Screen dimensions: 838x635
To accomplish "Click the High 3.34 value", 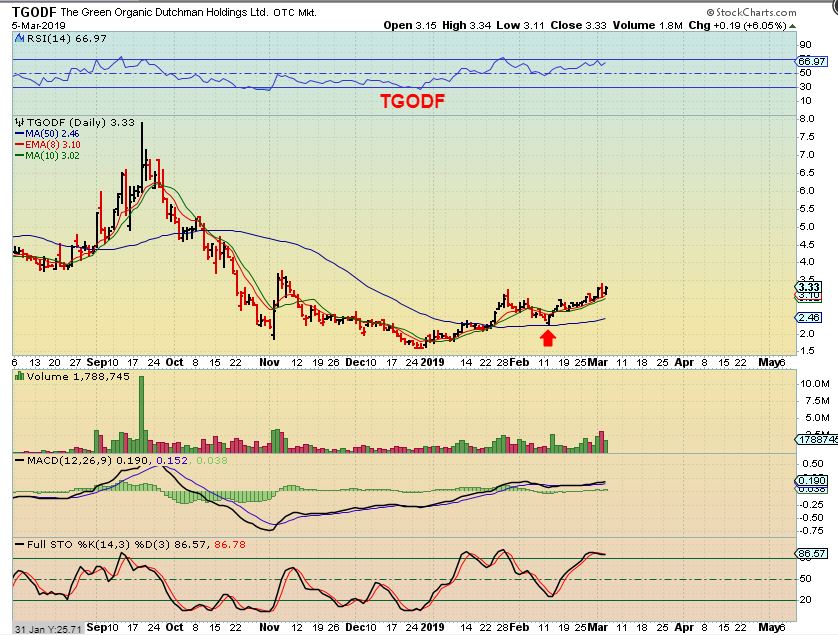I will click(x=467, y=25).
